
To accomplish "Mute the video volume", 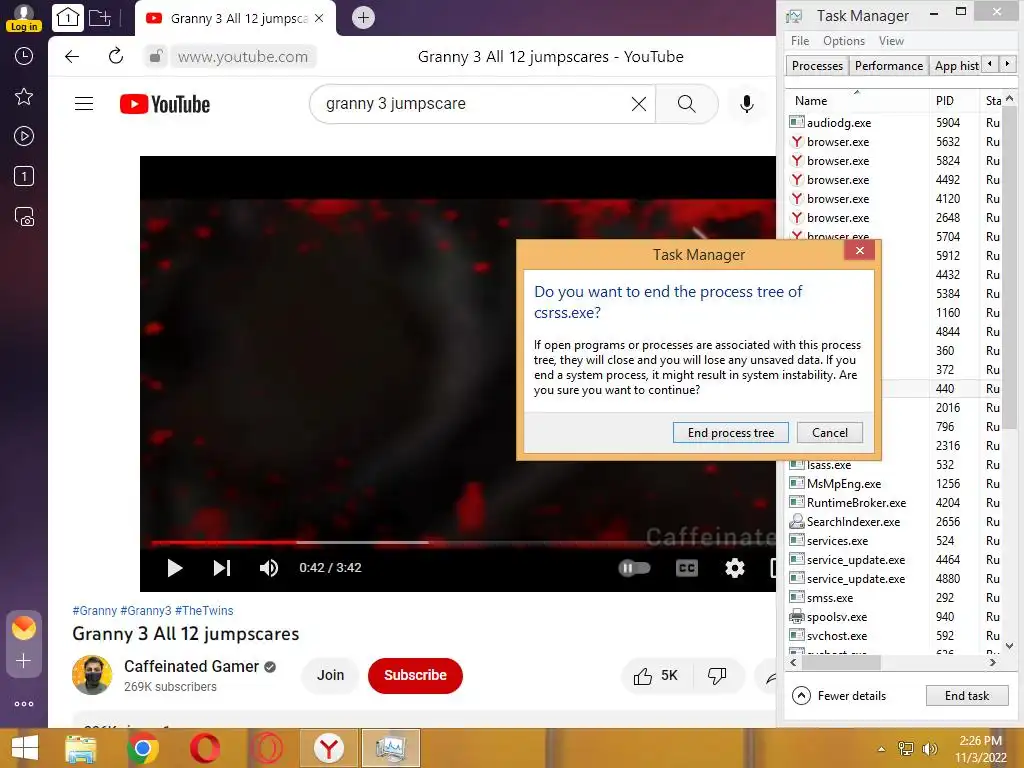I will (268, 568).
